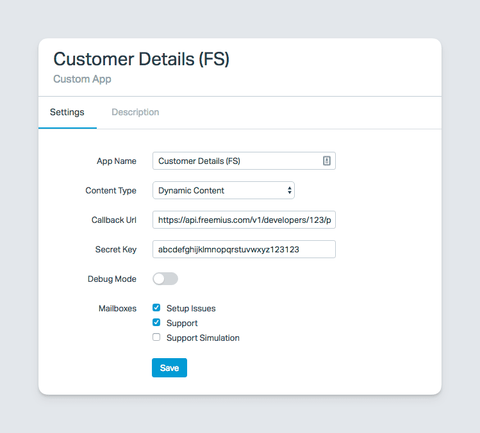Viewport: 480px width, 433px height.
Task: Click the Debug Mode label
Action: (x=112, y=279)
